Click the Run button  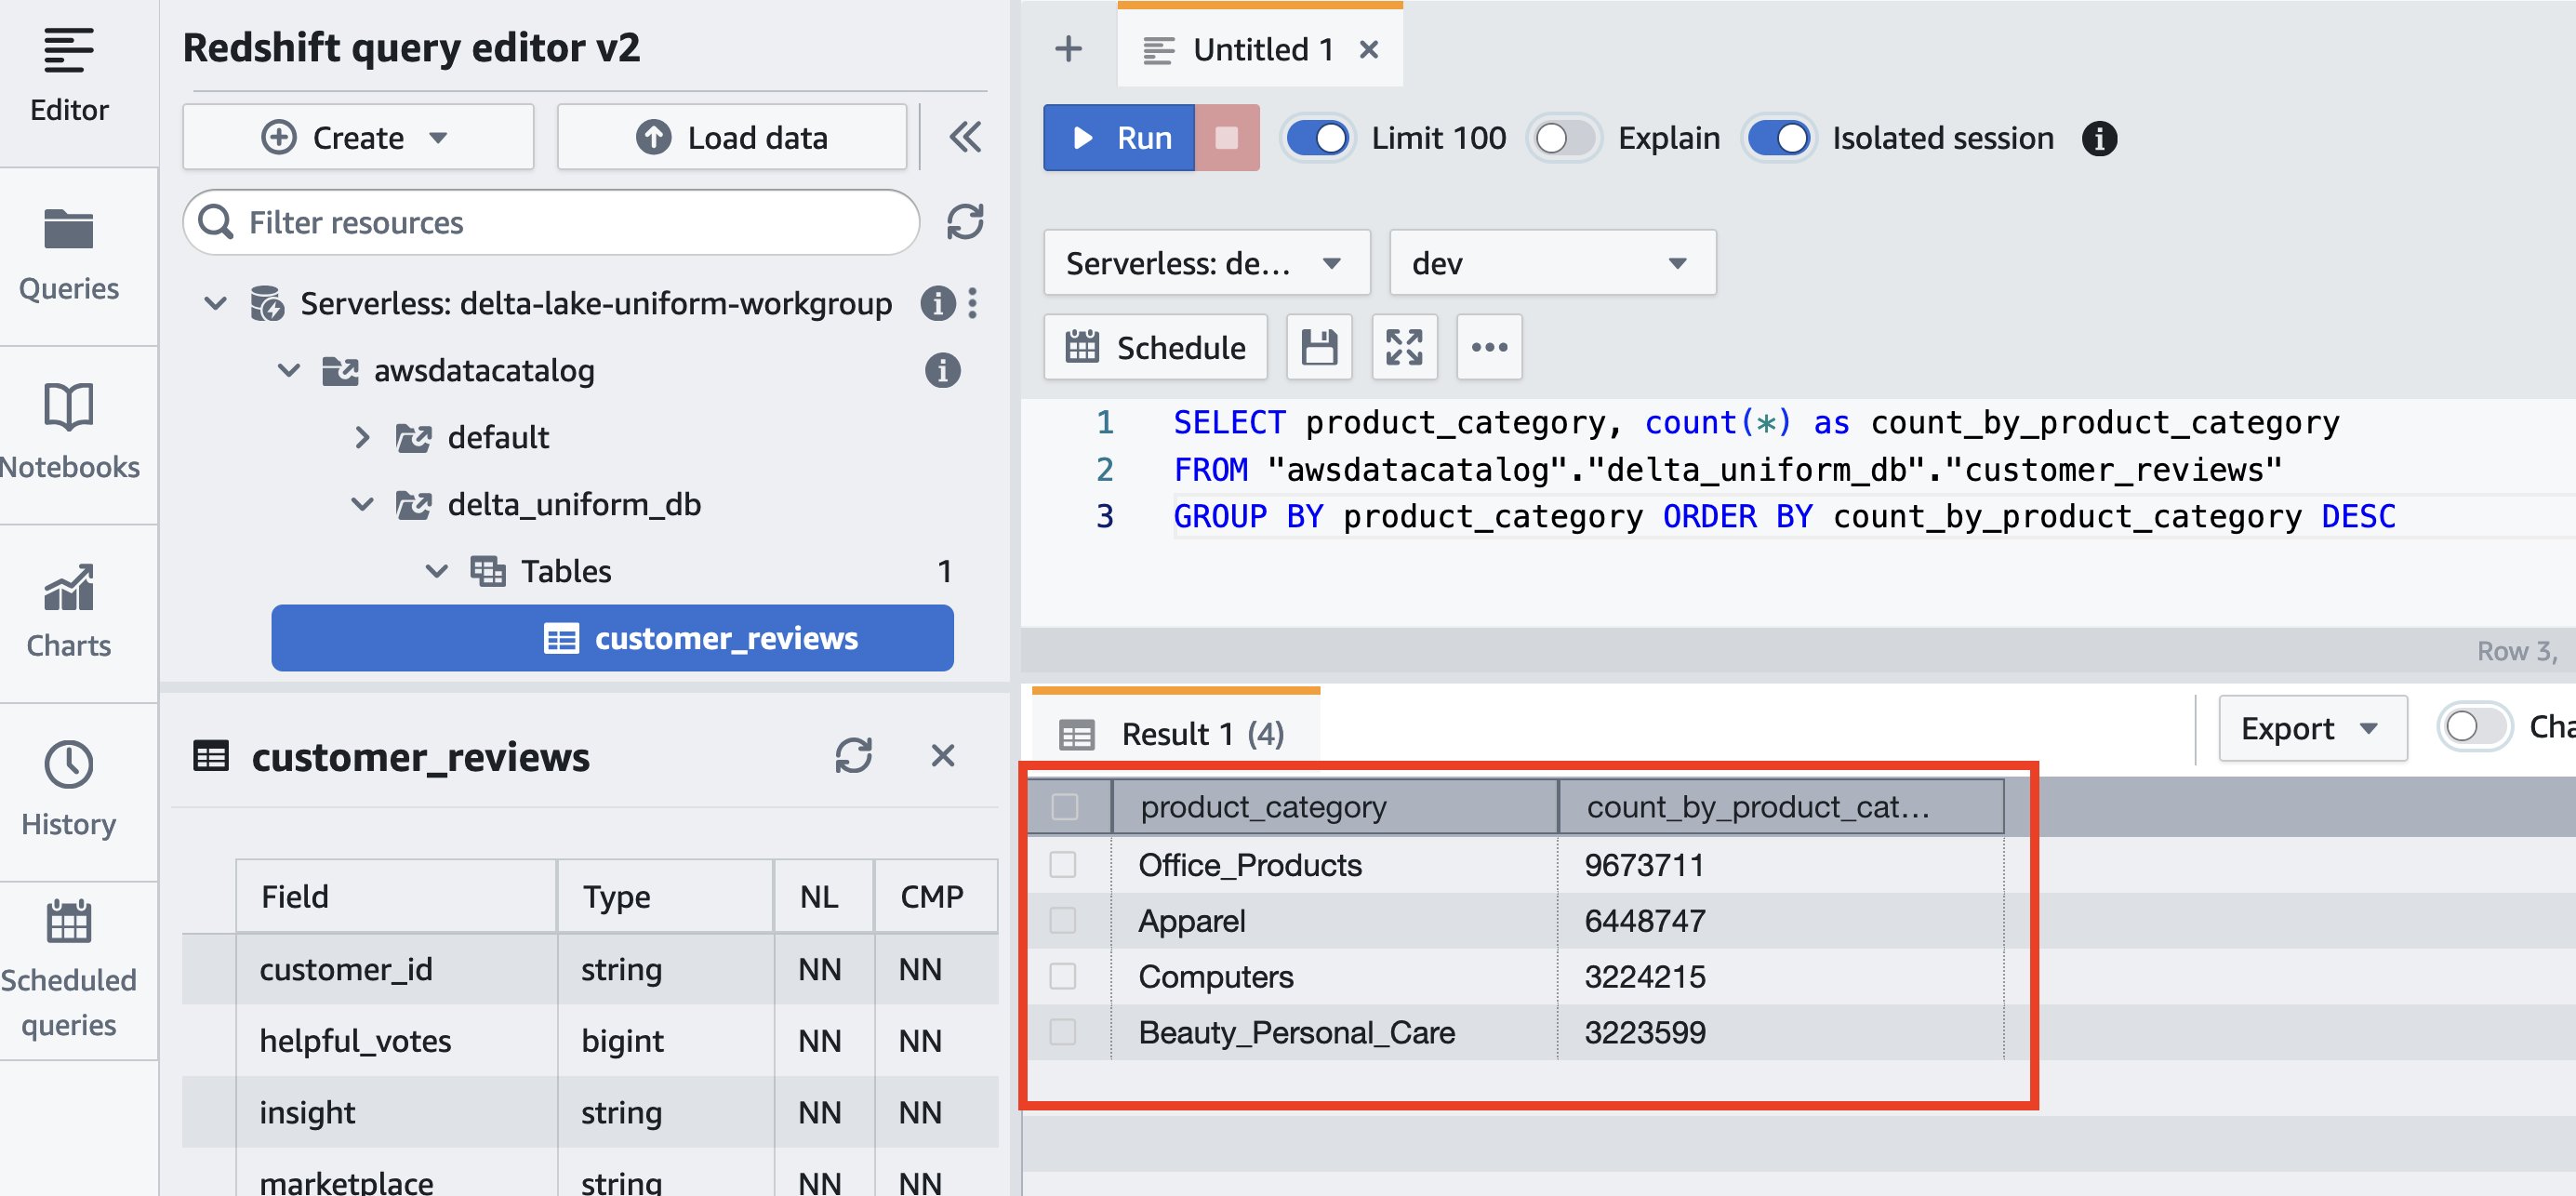[1119, 137]
